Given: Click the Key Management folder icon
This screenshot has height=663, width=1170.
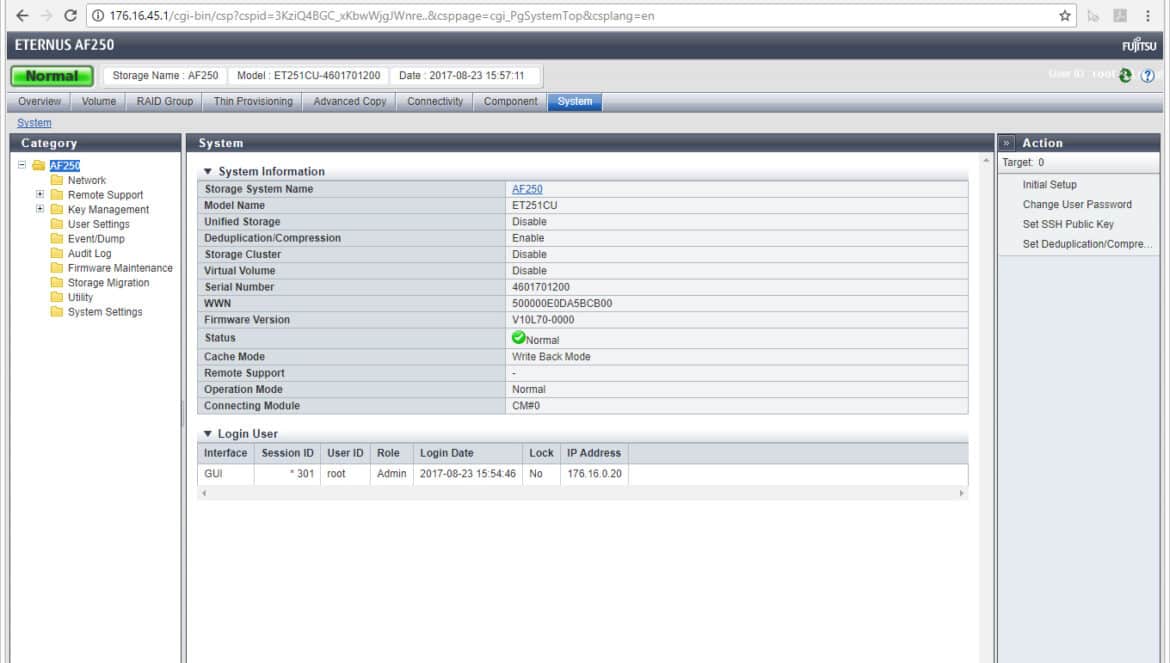Looking at the screenshot, I should tap(57, 210).
